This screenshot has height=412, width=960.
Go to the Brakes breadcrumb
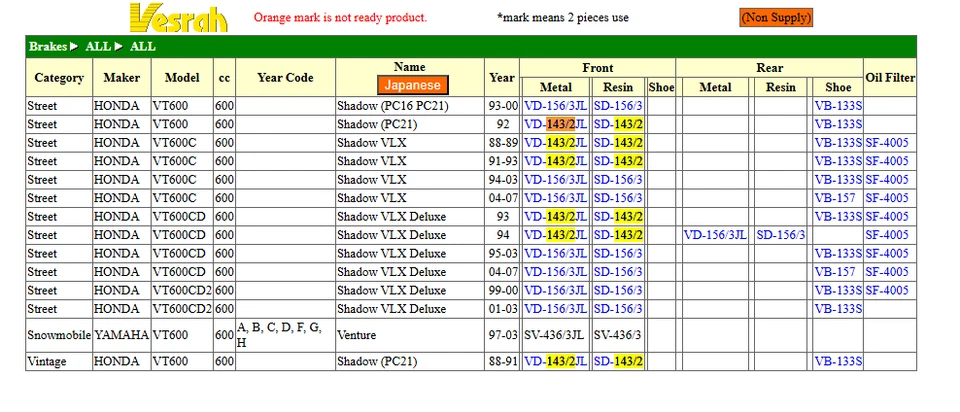pos(48,47)
